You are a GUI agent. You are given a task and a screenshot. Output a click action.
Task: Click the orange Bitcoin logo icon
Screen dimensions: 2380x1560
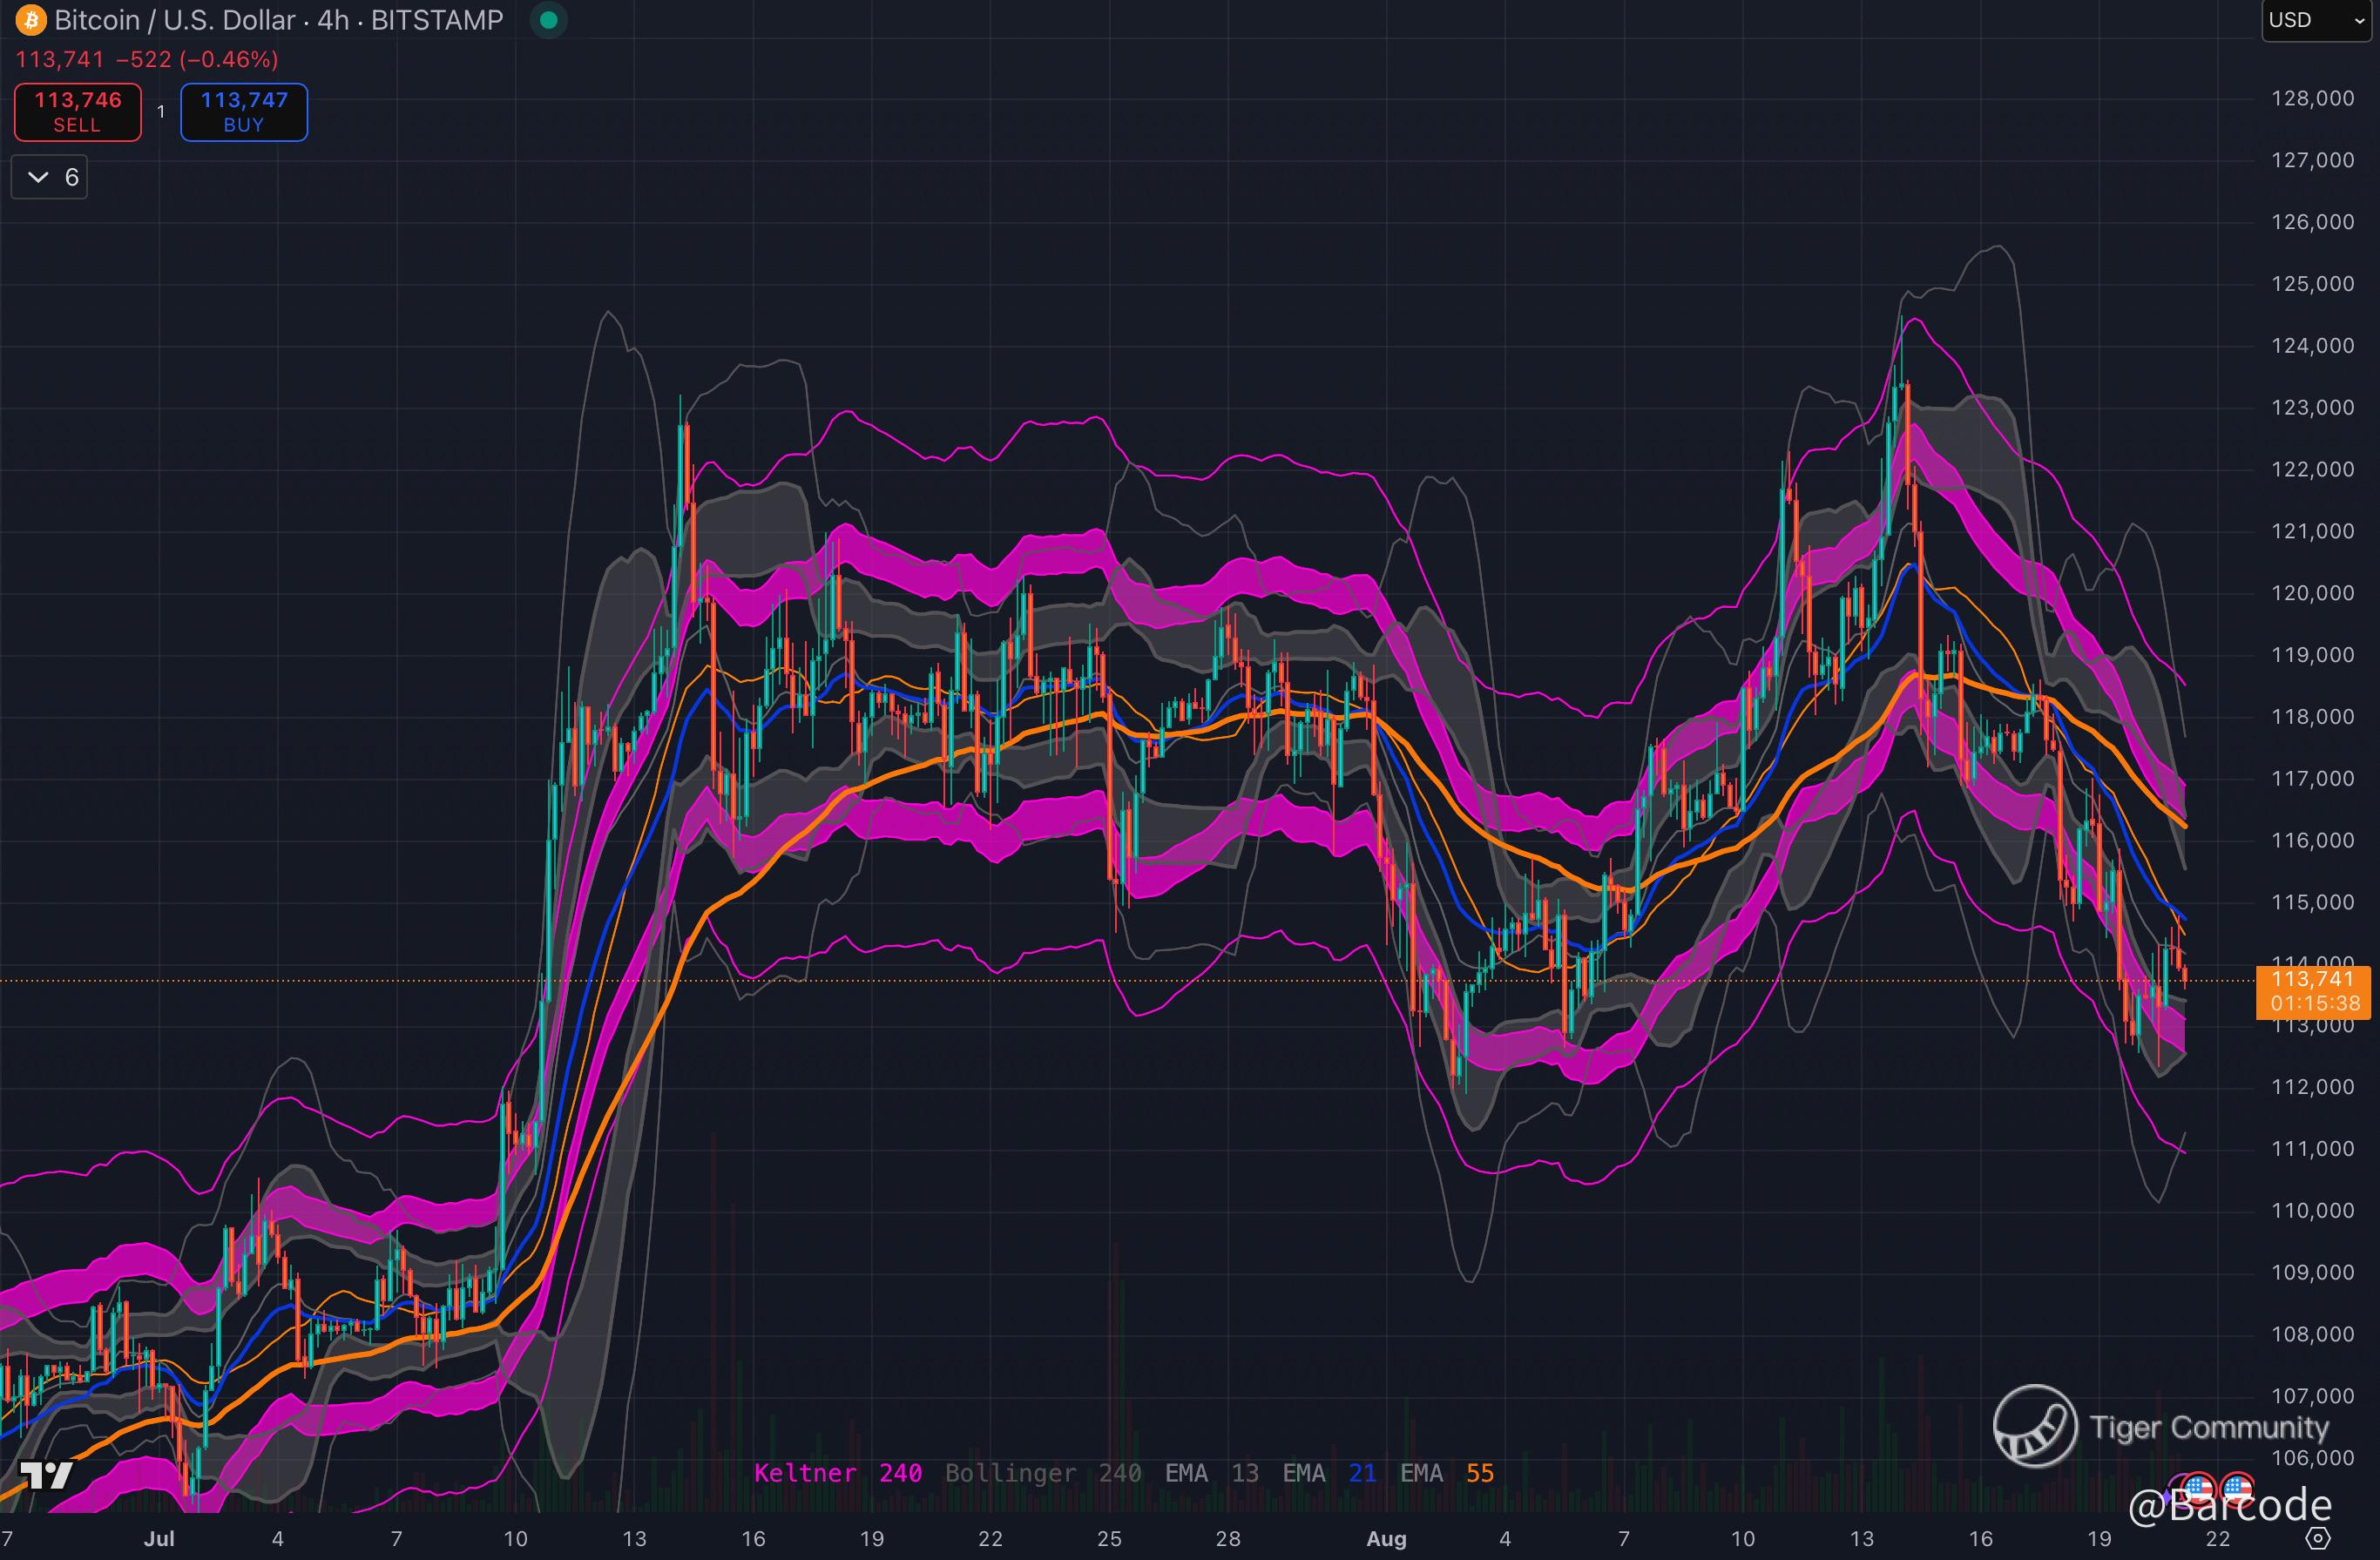pos(31,20)
